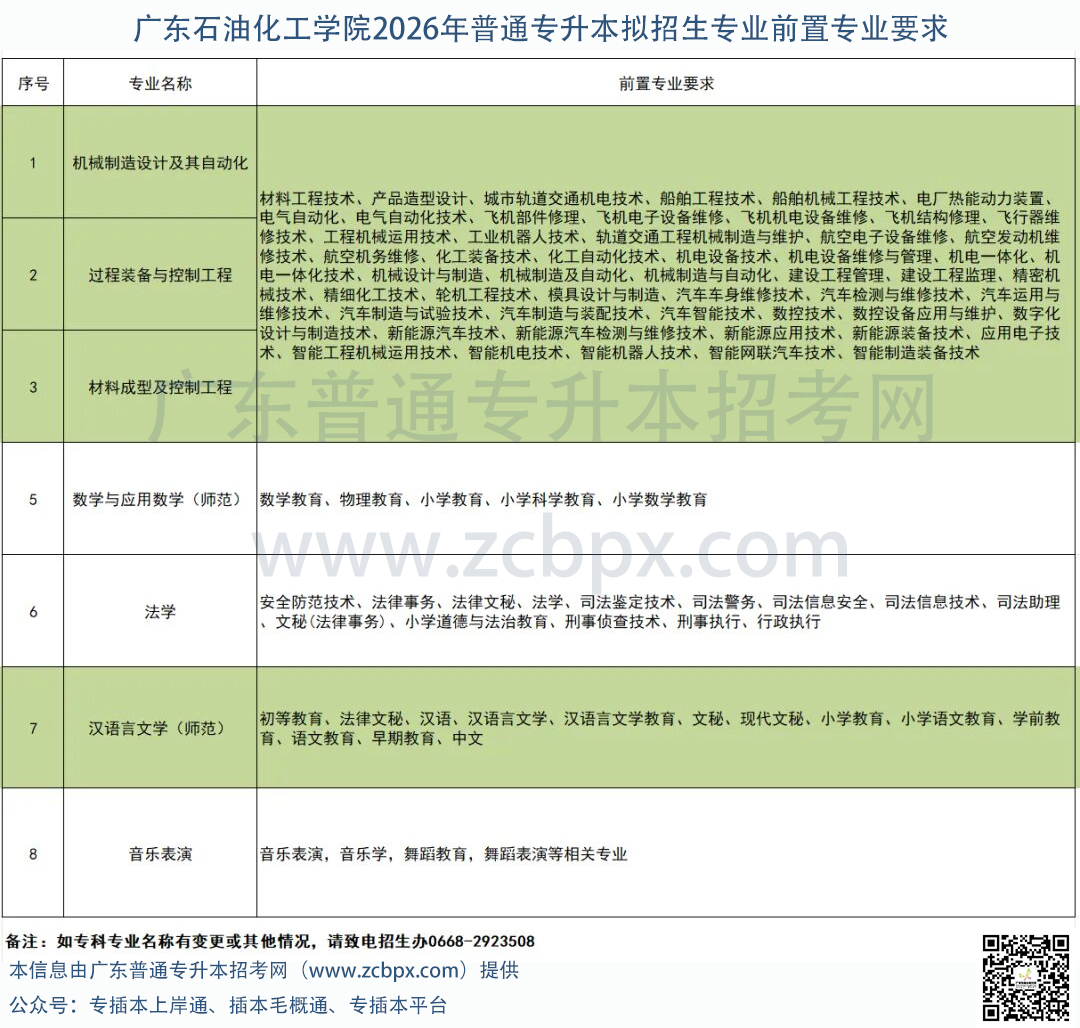Click serial number 6 cell

[33, 611]
